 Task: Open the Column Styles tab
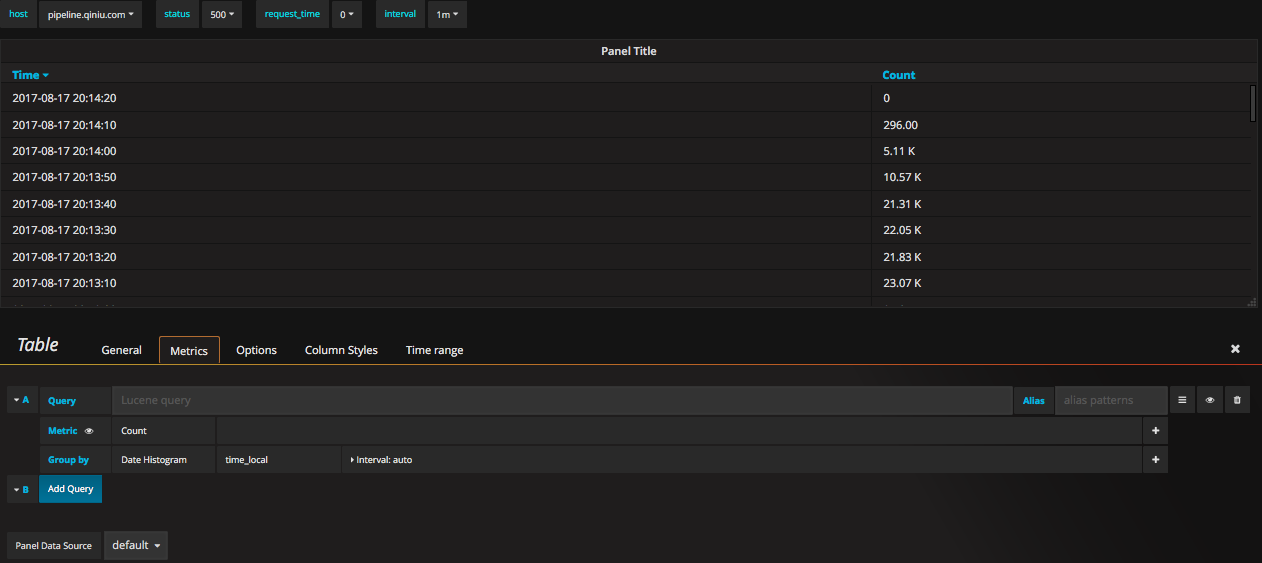pos(341,350)
